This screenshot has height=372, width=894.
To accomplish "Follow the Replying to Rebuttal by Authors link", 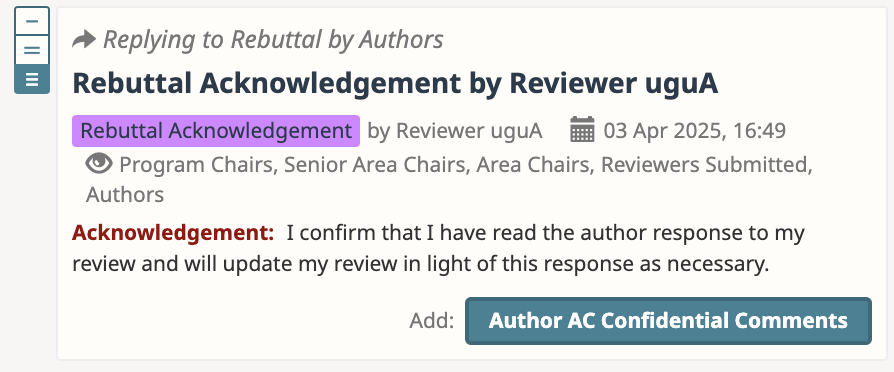I will pyautogui.click(x=273, y=39).
